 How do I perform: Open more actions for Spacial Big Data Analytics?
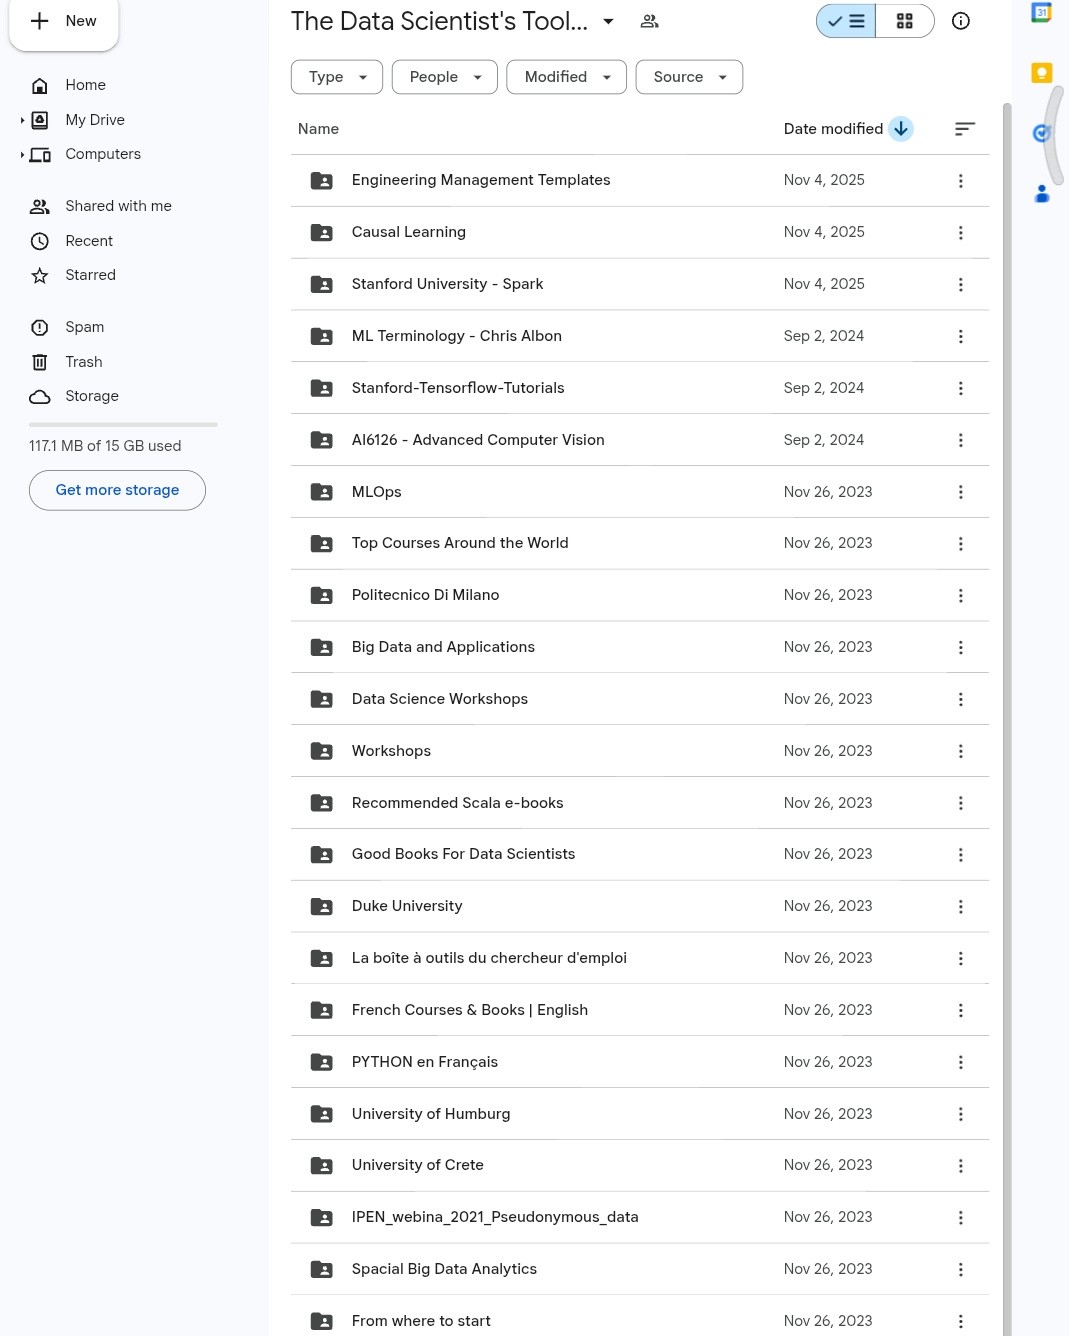pyautogui.click(x=961, y=1270)
